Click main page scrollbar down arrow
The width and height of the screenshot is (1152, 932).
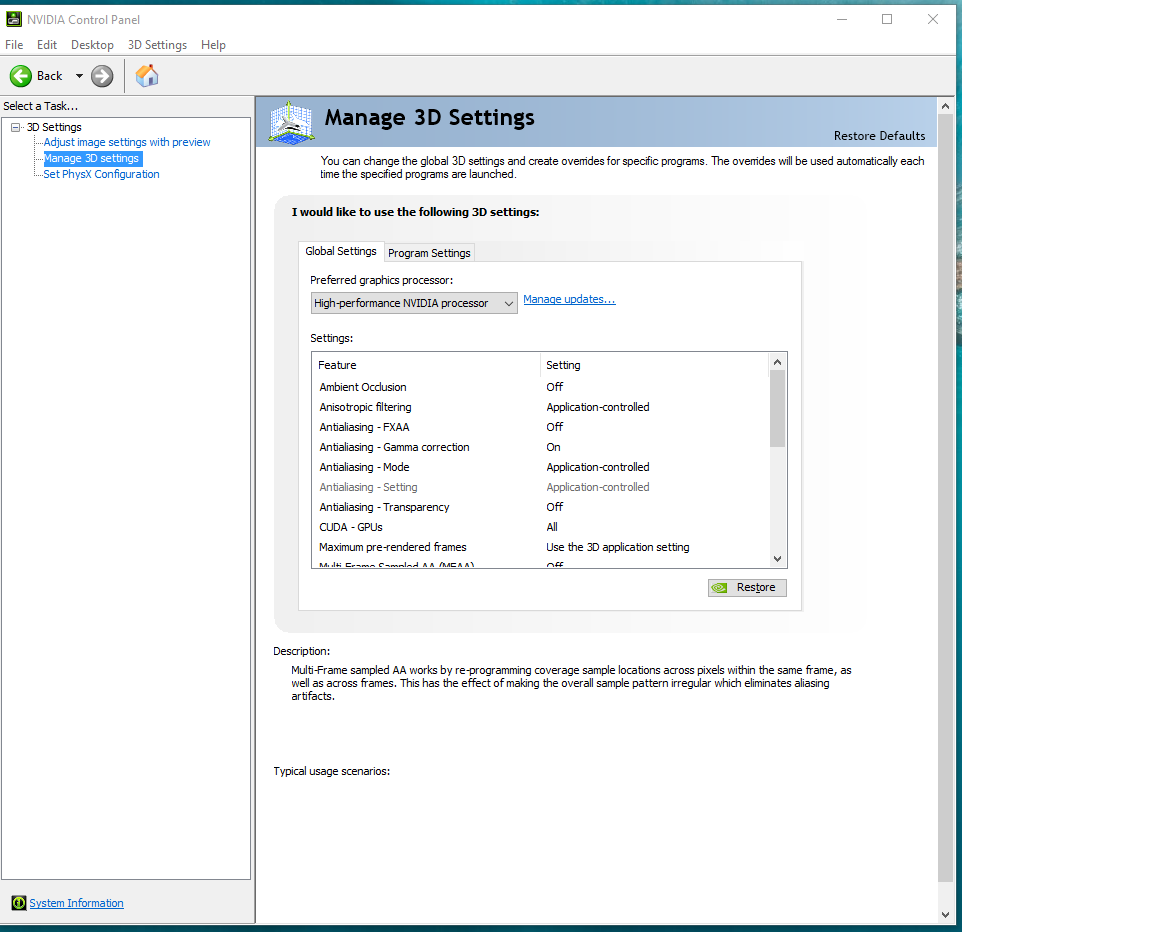[946, 914]
